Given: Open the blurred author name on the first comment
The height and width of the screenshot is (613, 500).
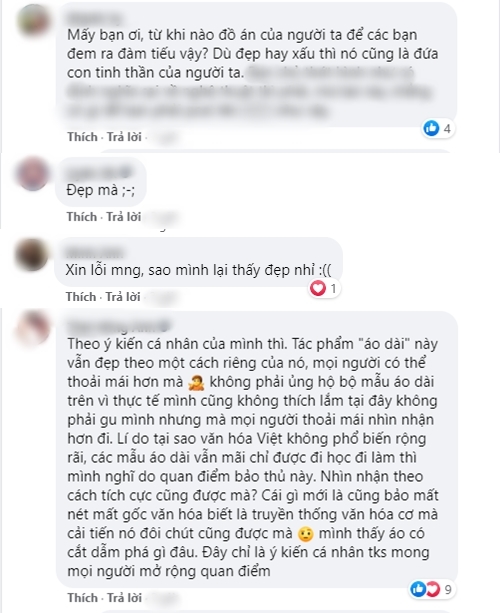Looking at the screenshot, I should (93, 18).
